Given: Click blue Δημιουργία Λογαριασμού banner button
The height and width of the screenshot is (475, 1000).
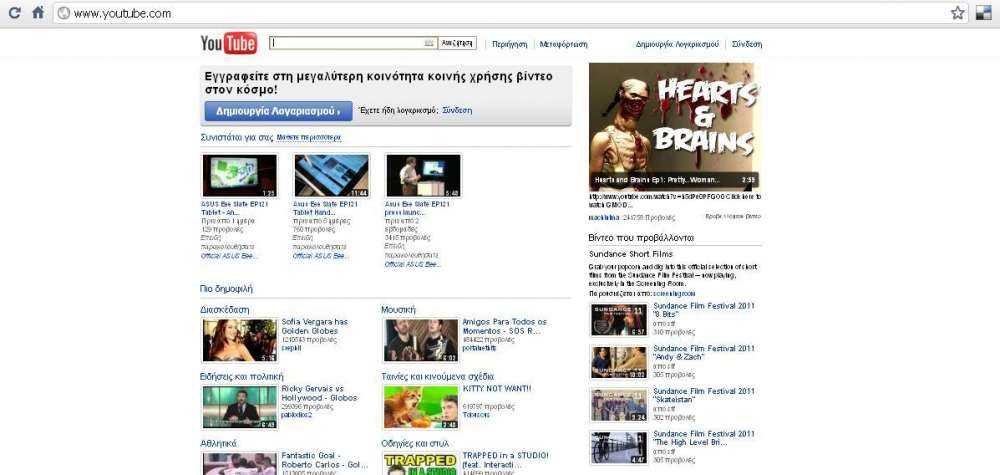Looking at the screenshot, I should [278, 111].
